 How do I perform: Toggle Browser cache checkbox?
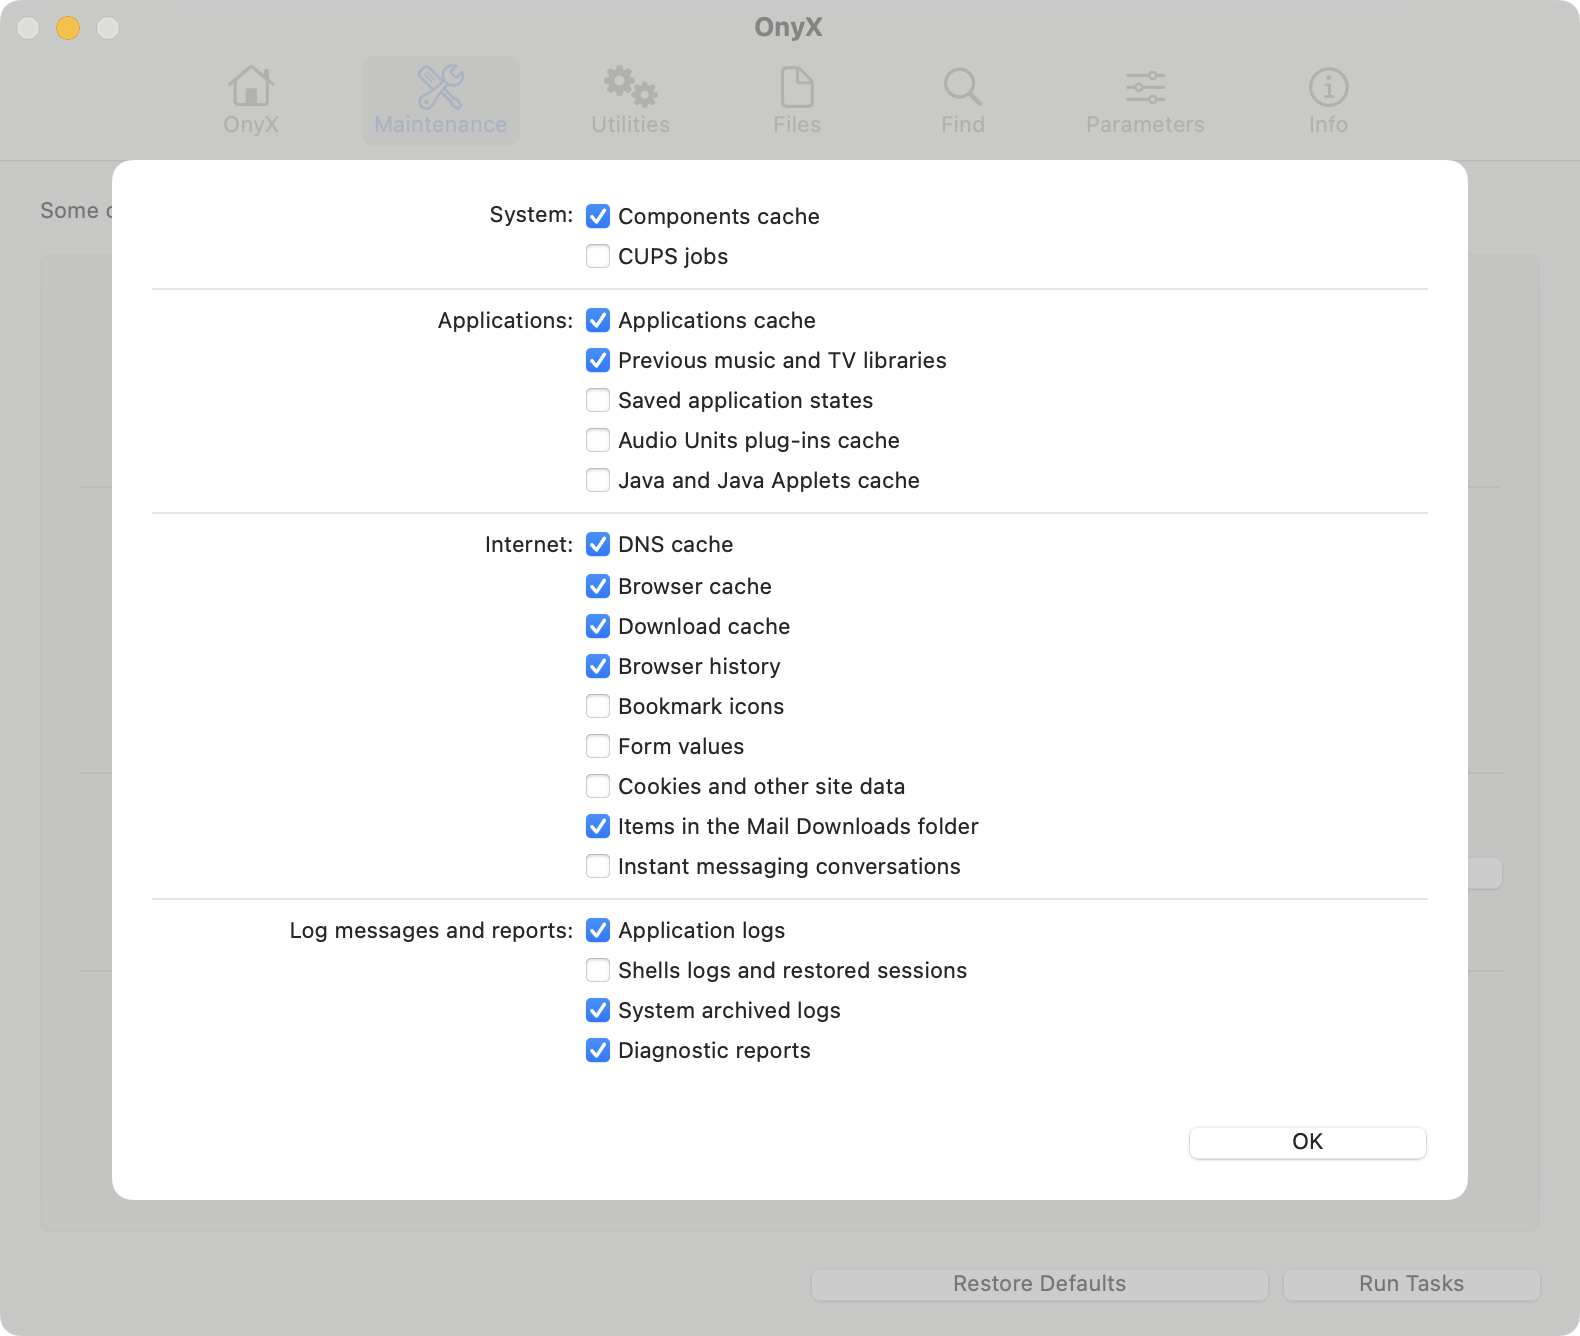pos(598,586)
